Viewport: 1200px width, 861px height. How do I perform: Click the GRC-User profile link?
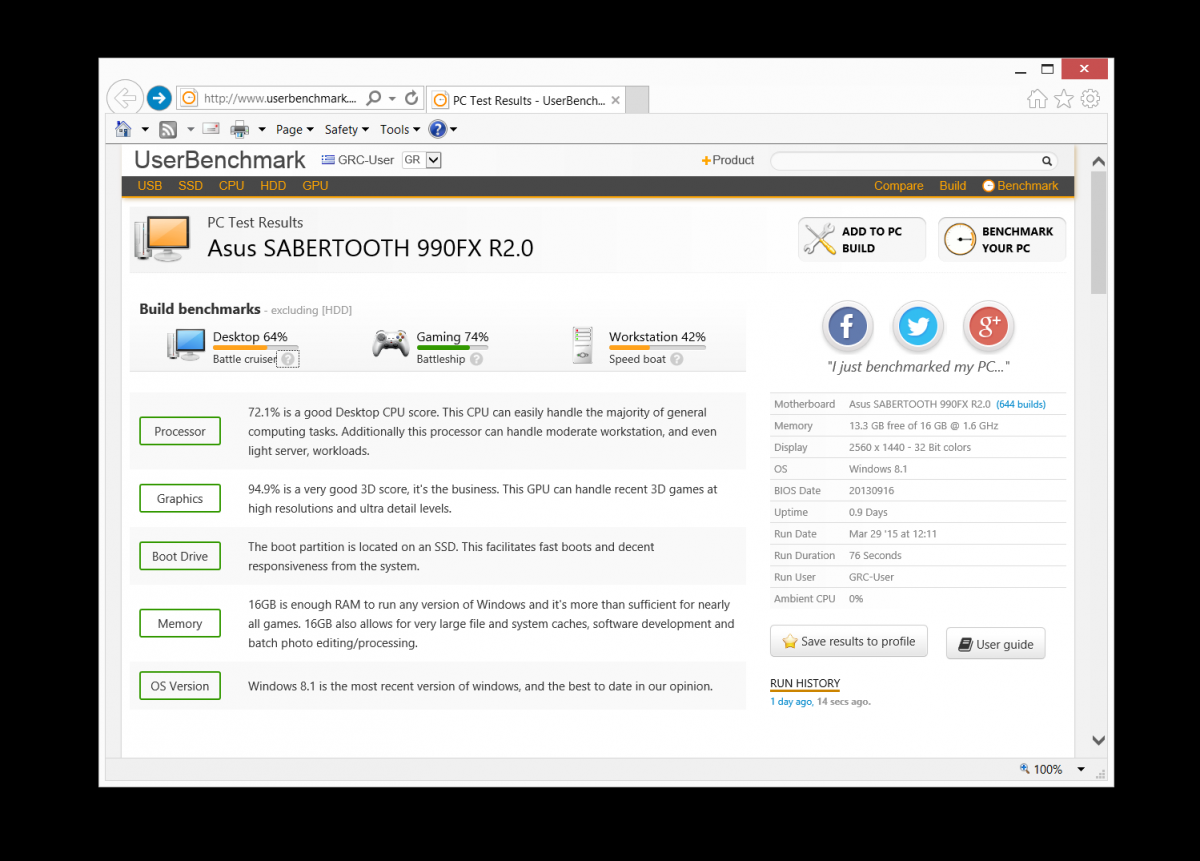tap(358, 160)
